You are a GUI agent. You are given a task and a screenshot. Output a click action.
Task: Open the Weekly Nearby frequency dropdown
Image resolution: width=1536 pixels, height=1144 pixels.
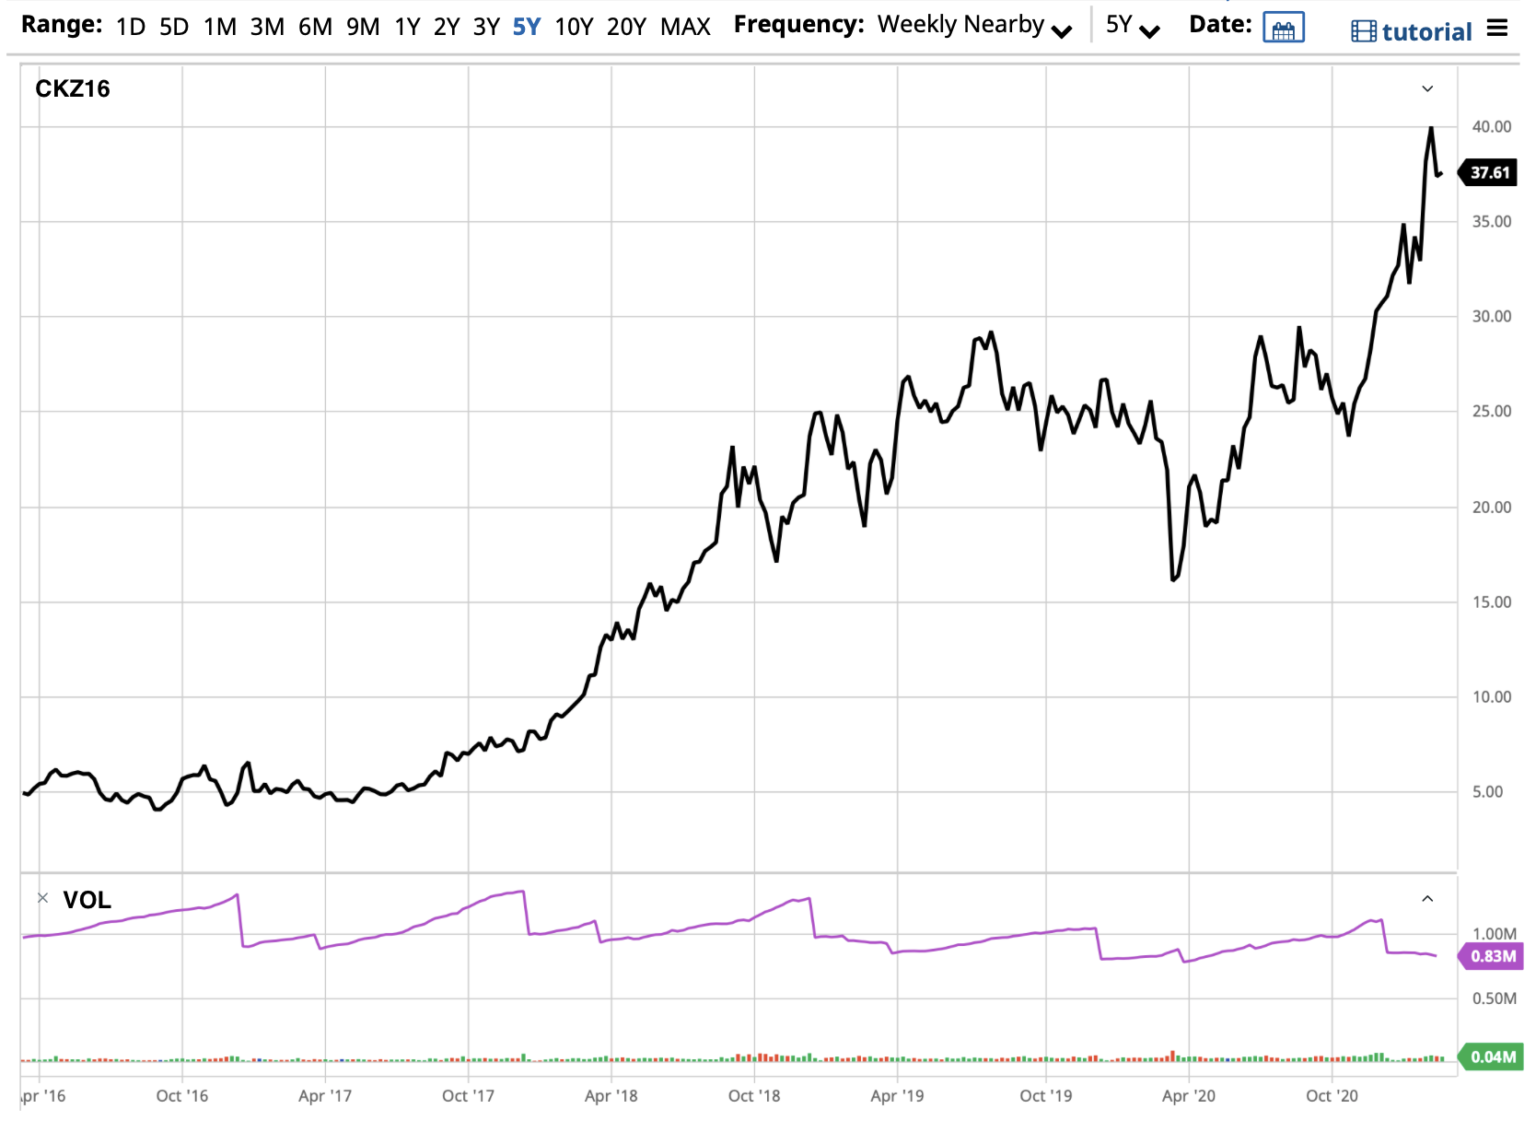click(975, 26)
